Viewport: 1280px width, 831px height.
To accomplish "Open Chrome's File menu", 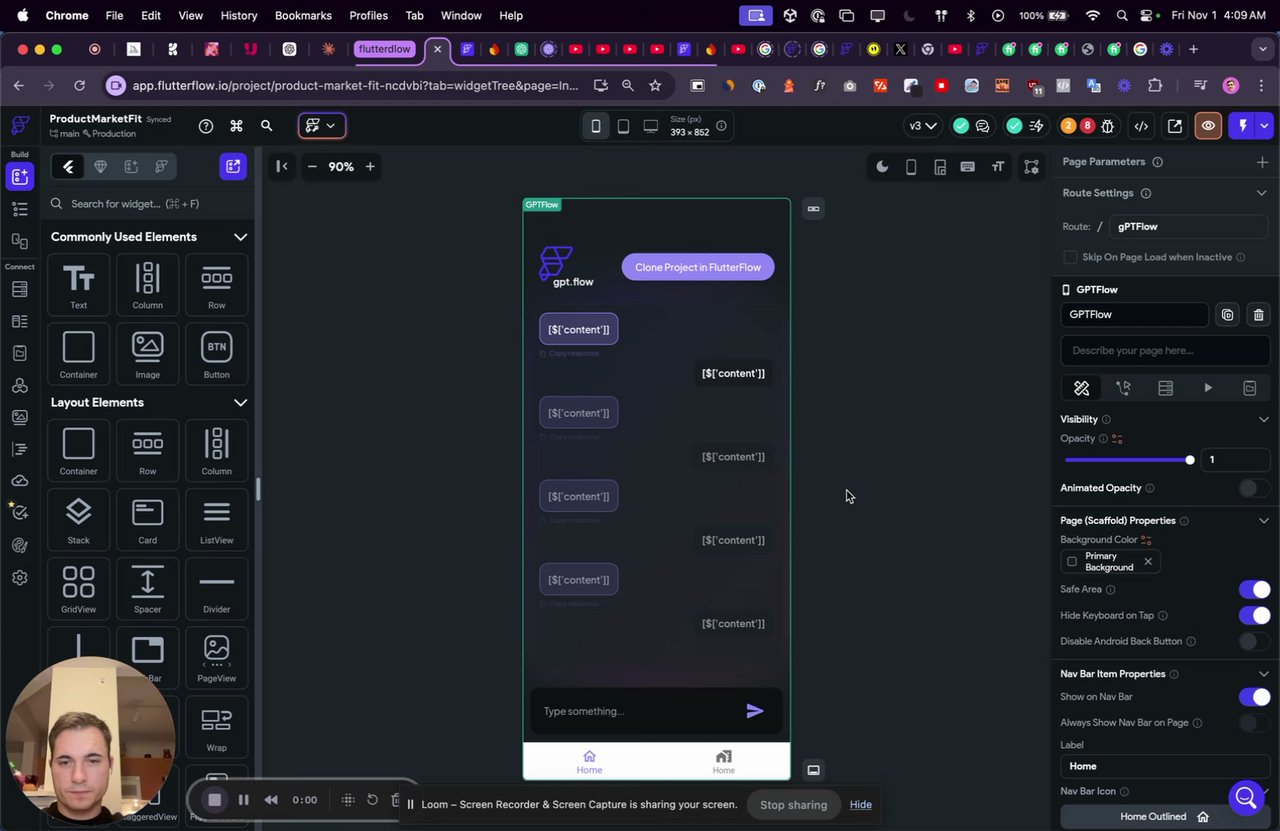I will pos(115,16).
